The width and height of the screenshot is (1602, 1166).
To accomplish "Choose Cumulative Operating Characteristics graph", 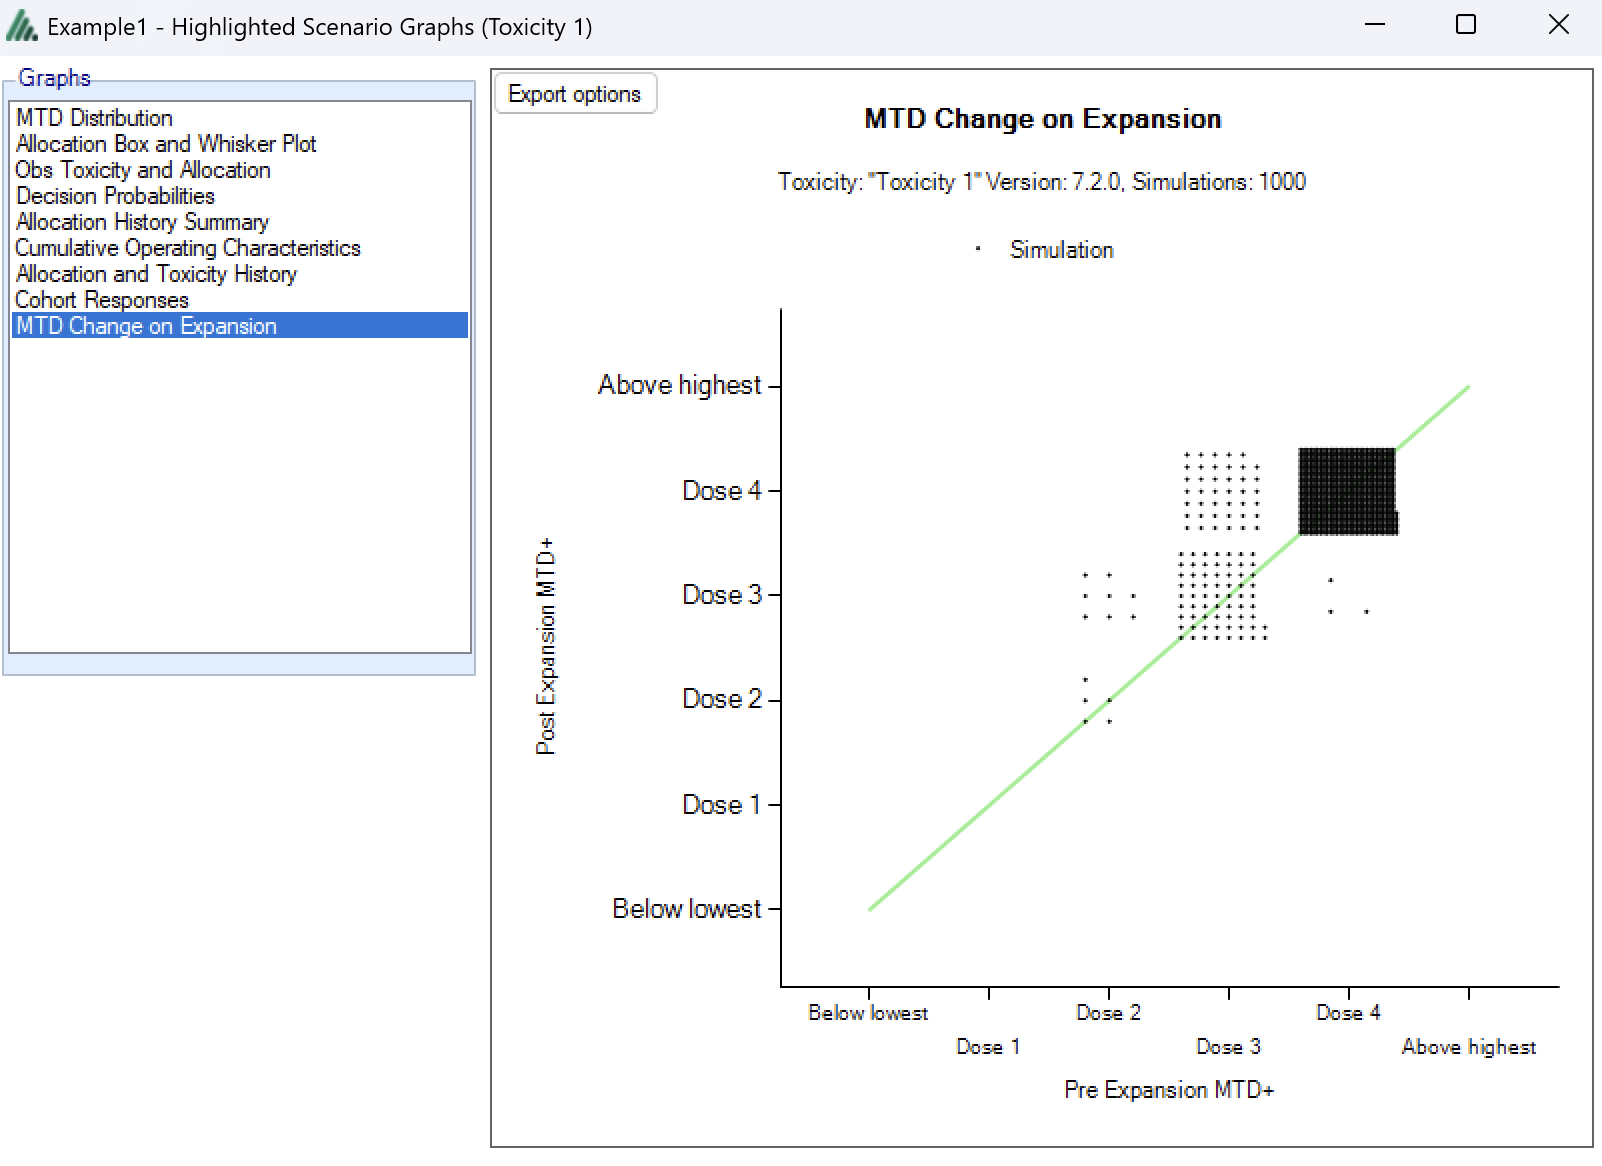I will [188, 248].
